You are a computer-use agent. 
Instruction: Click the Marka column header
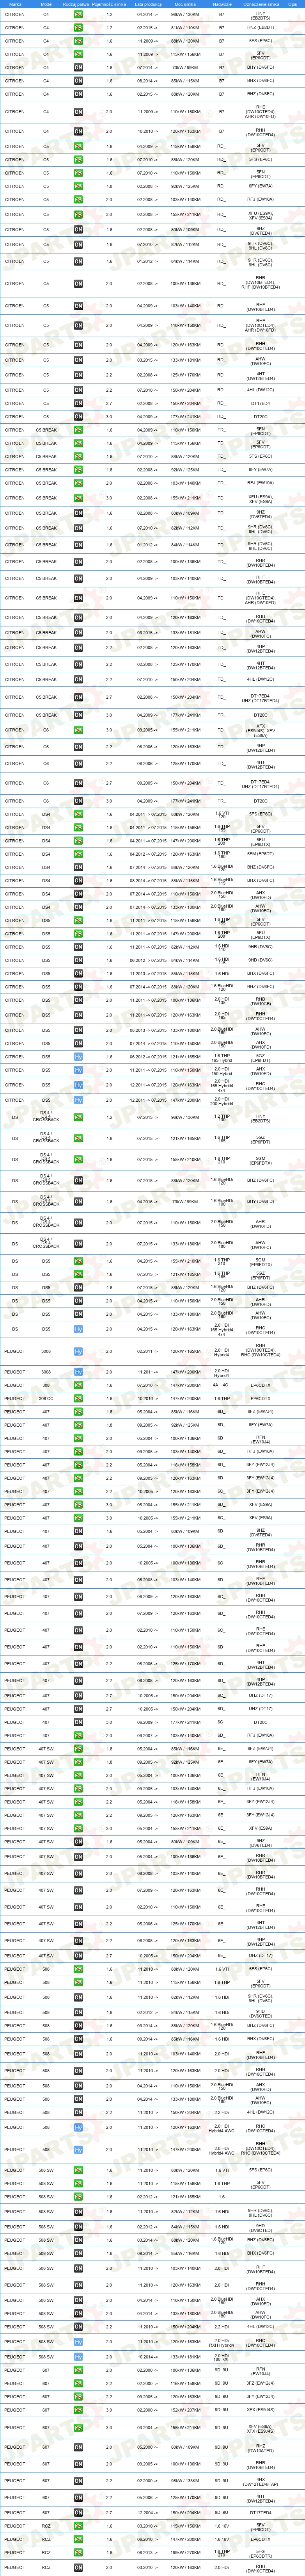[15, 4]
